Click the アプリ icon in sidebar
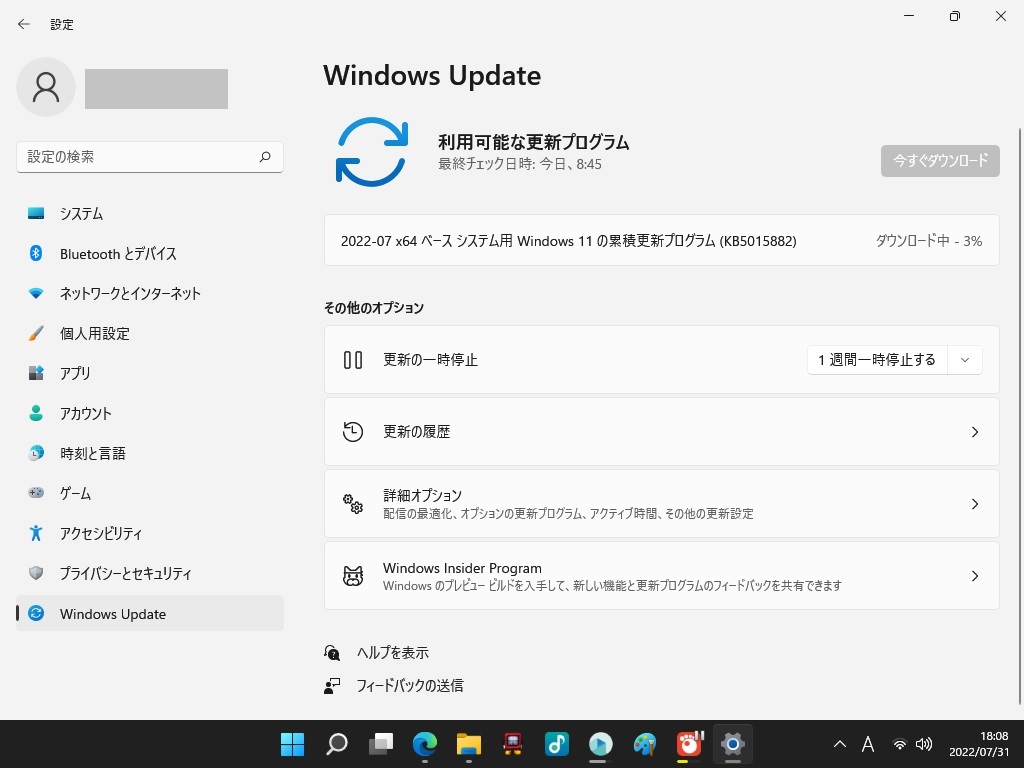 36,373
